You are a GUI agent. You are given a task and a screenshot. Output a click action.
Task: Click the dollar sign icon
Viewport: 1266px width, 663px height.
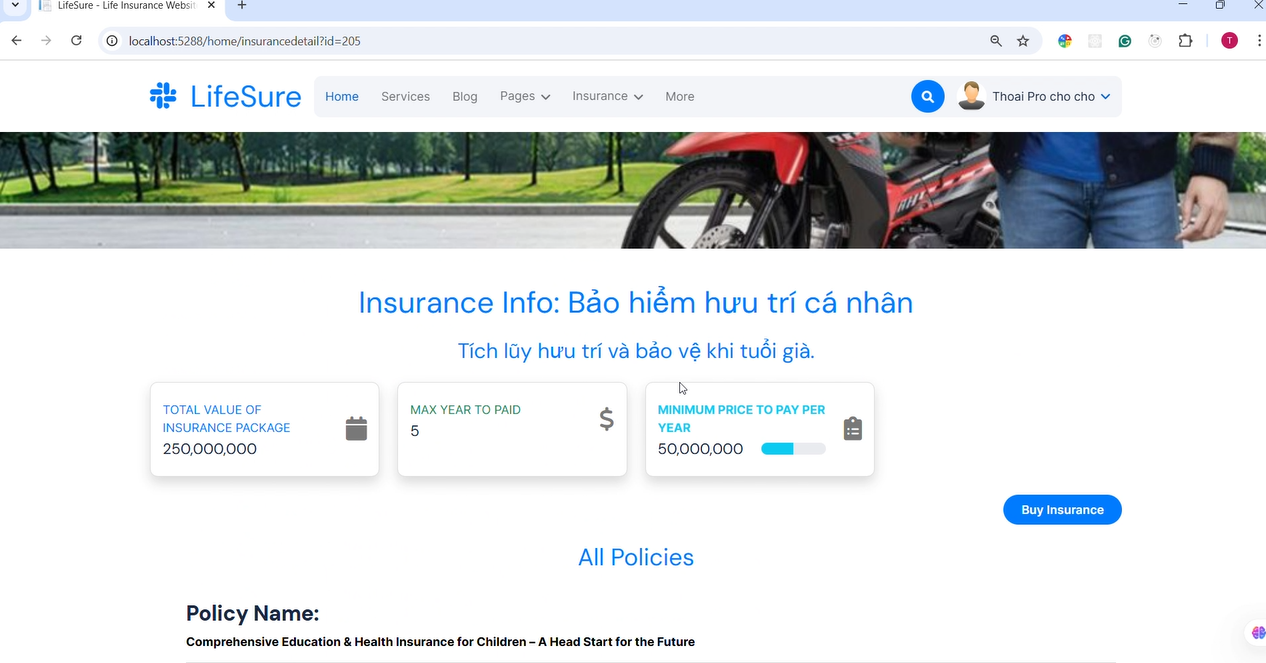pos(606,419)
